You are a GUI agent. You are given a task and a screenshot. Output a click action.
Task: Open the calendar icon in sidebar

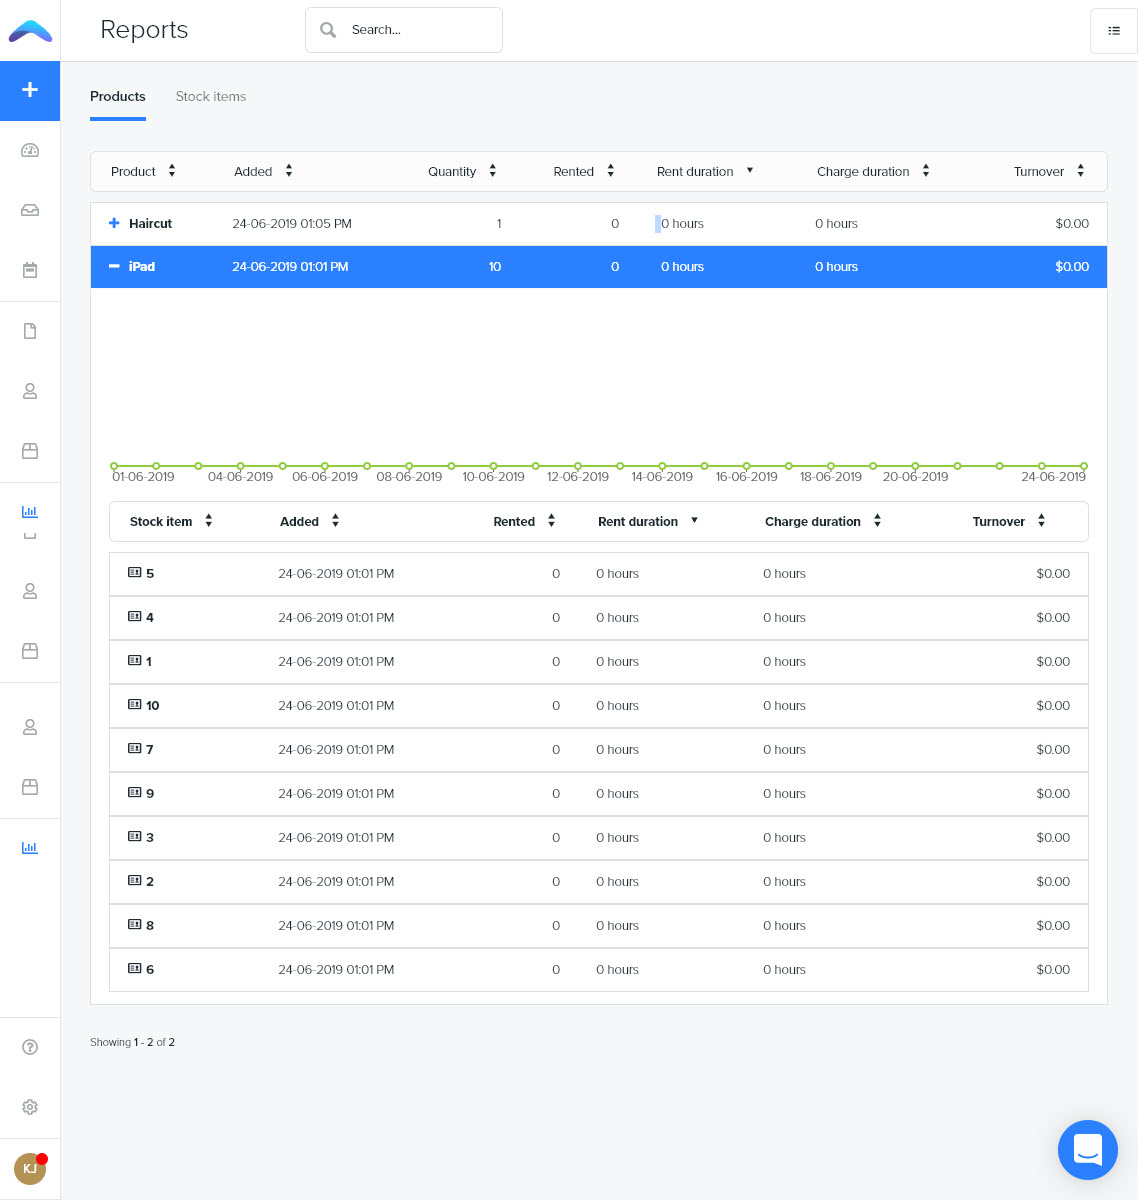pyautogui.click(x=30, y=270)
